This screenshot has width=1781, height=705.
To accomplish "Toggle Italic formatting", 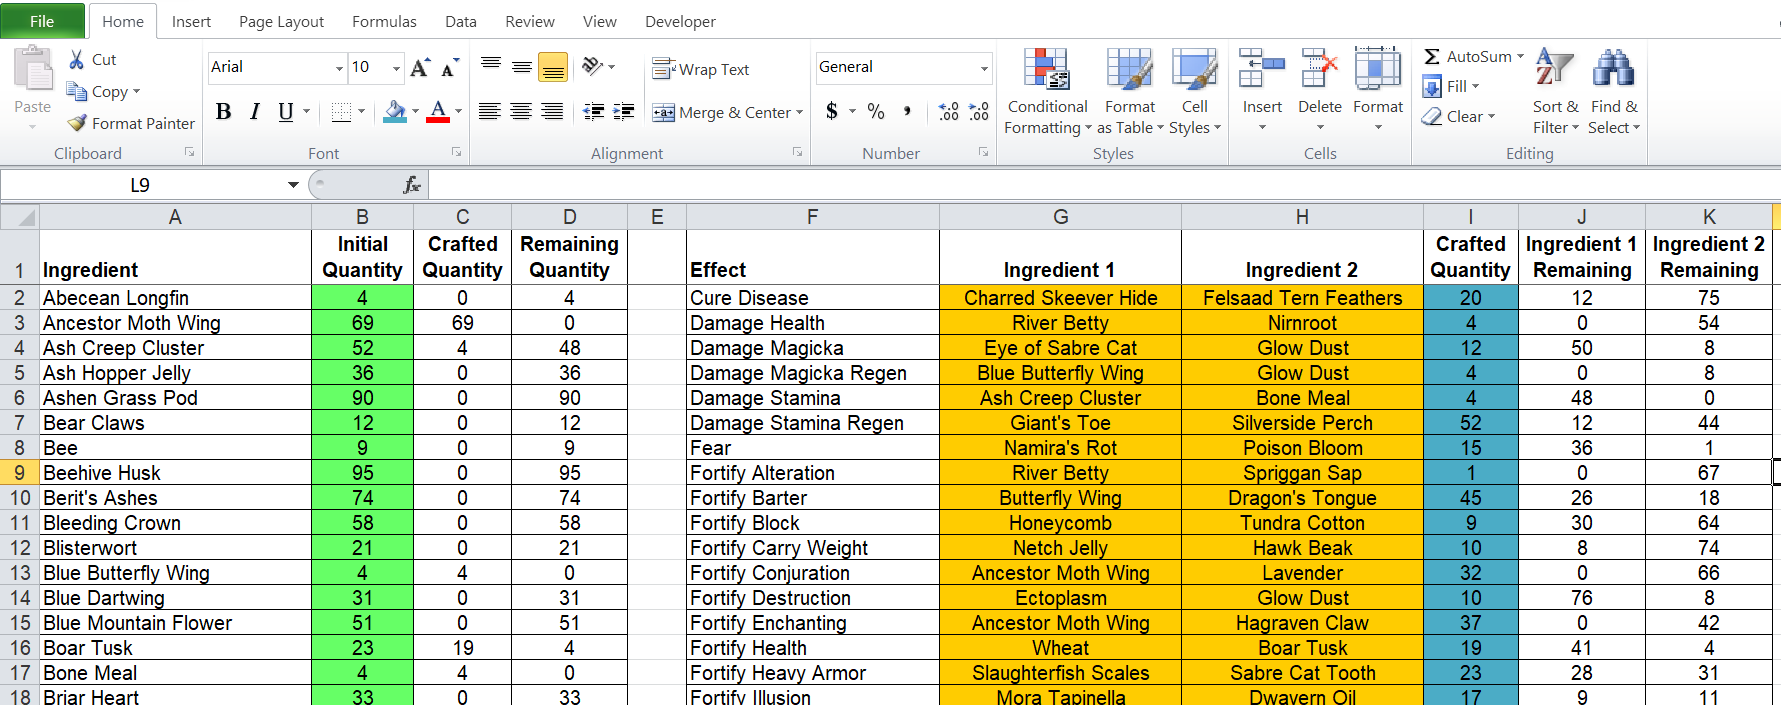I will [x=255, y=112].
